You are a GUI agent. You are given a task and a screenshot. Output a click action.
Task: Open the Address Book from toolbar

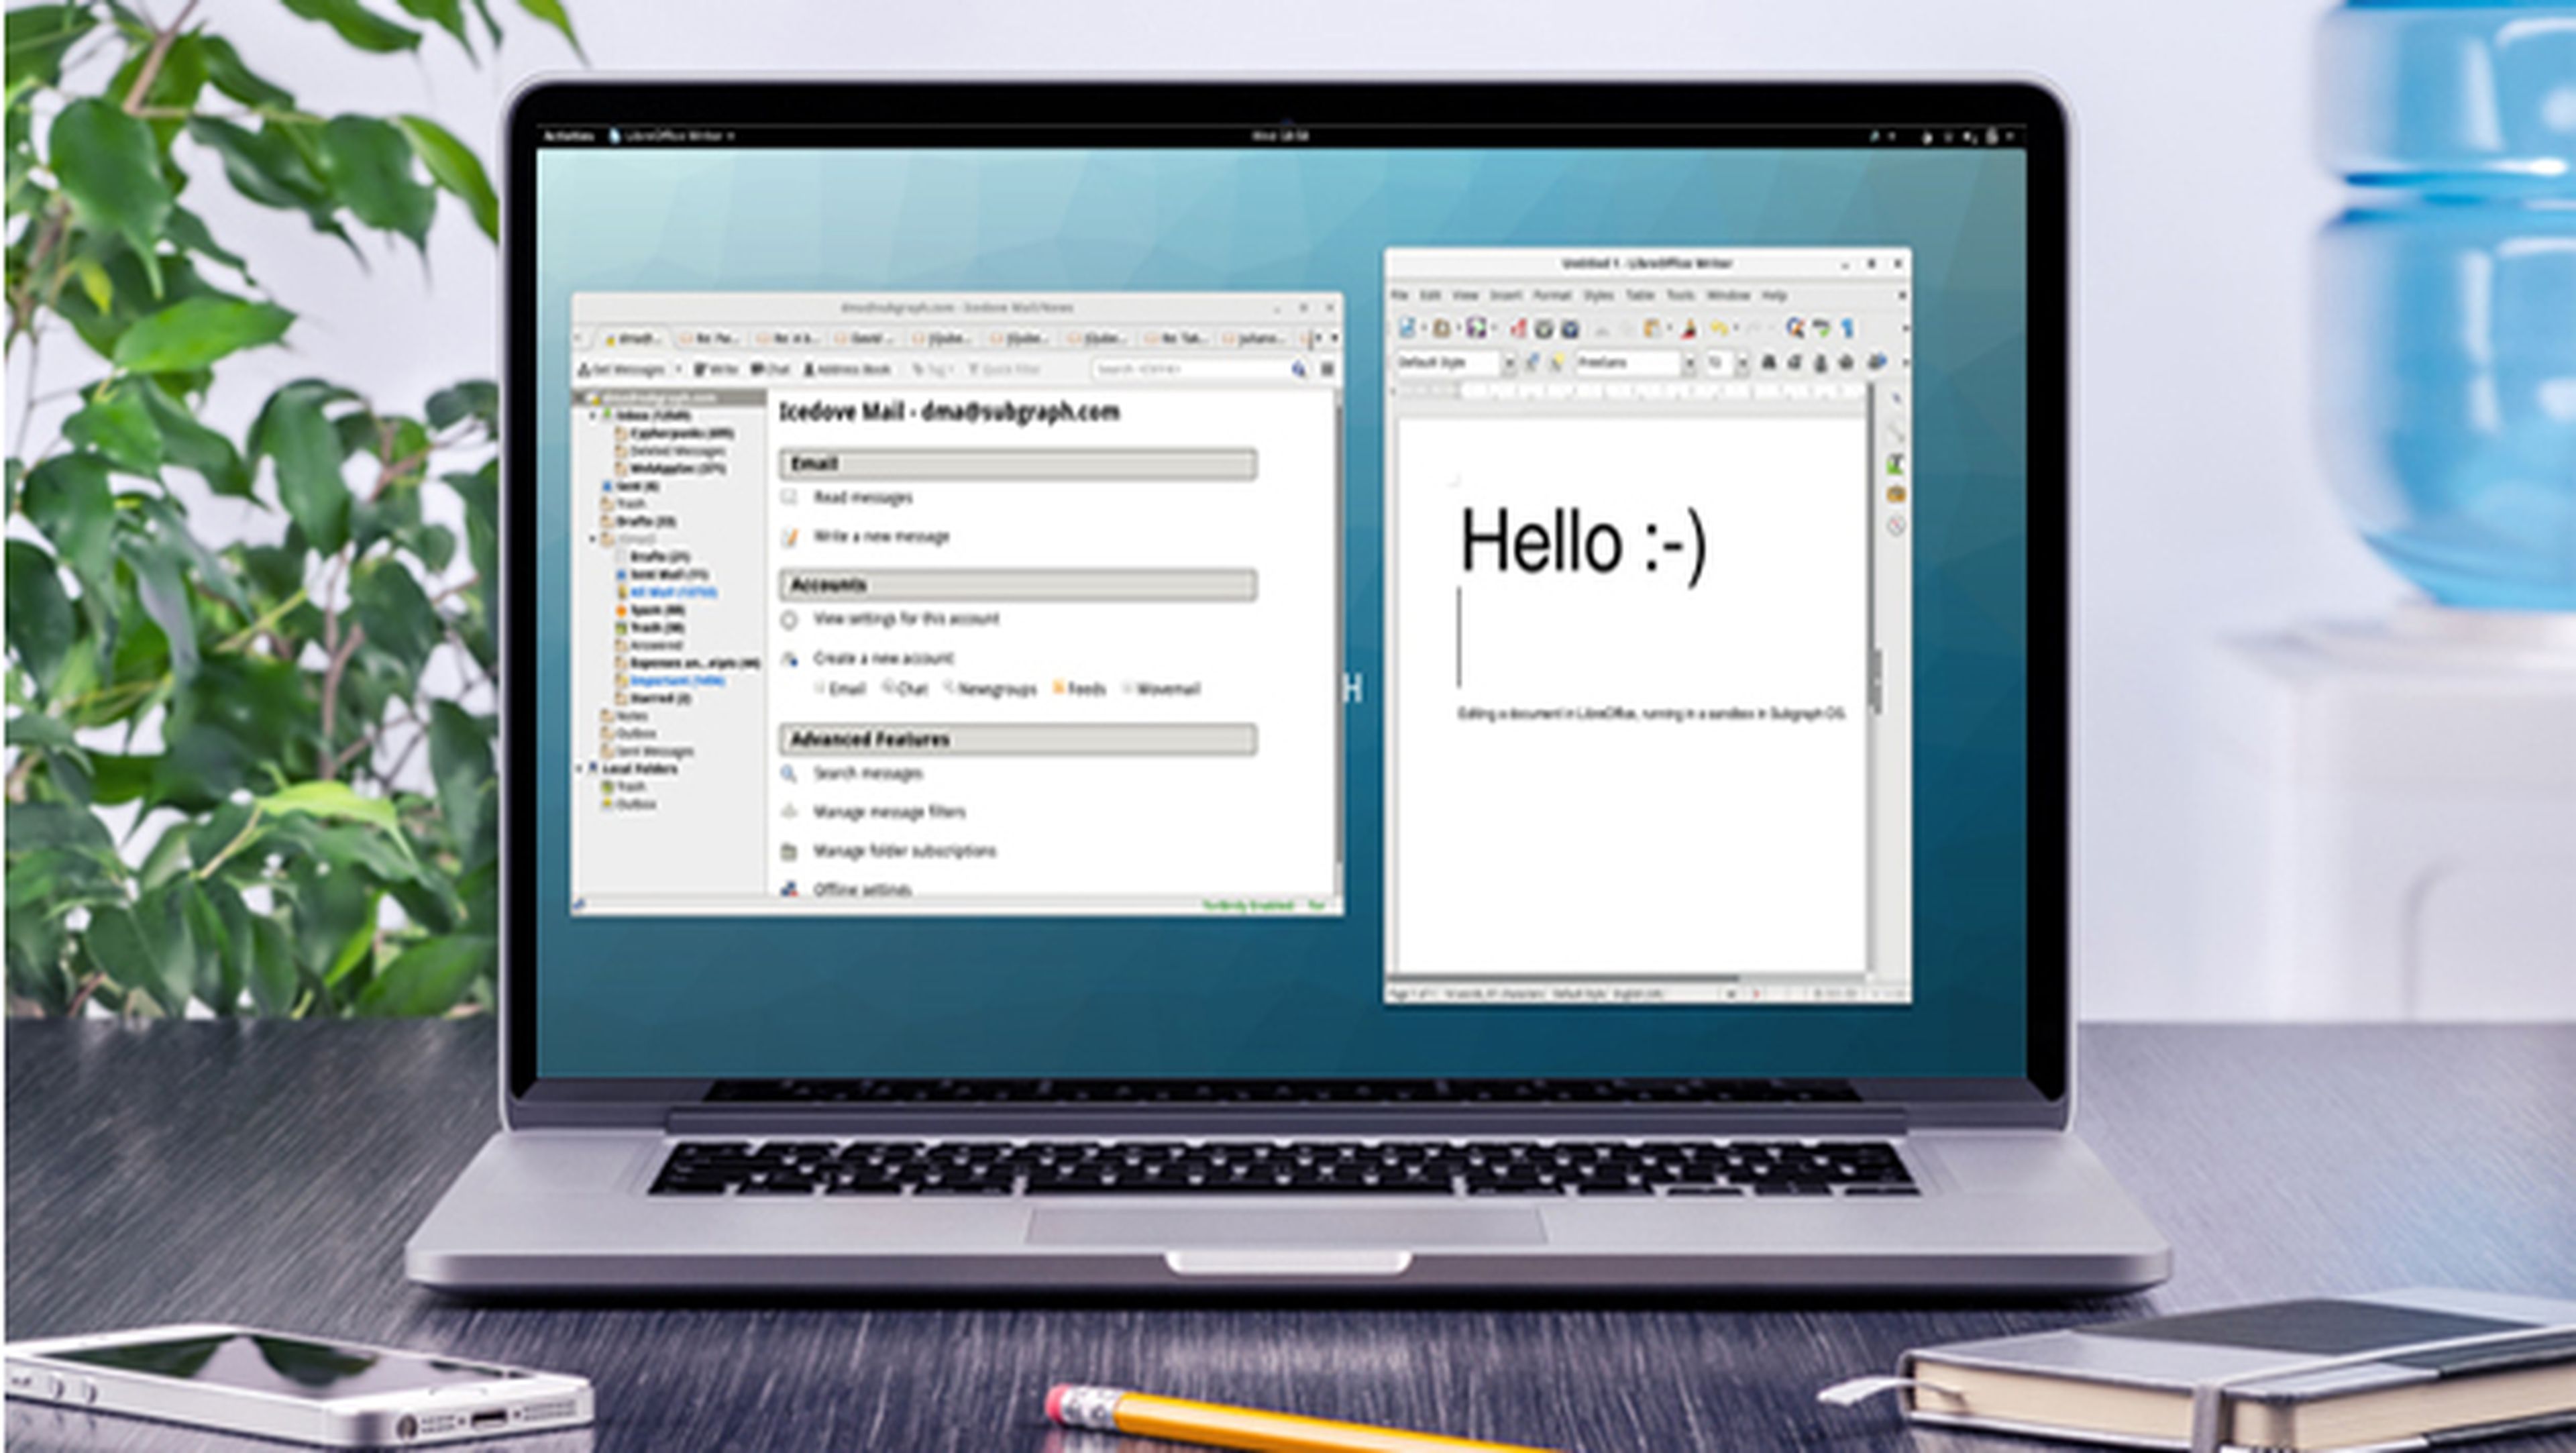click(x=847, y=369)
